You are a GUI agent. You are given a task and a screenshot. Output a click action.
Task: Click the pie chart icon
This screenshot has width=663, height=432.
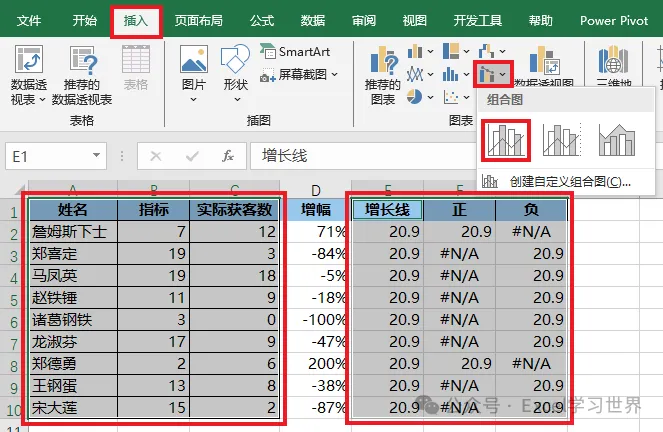(415, 97)
